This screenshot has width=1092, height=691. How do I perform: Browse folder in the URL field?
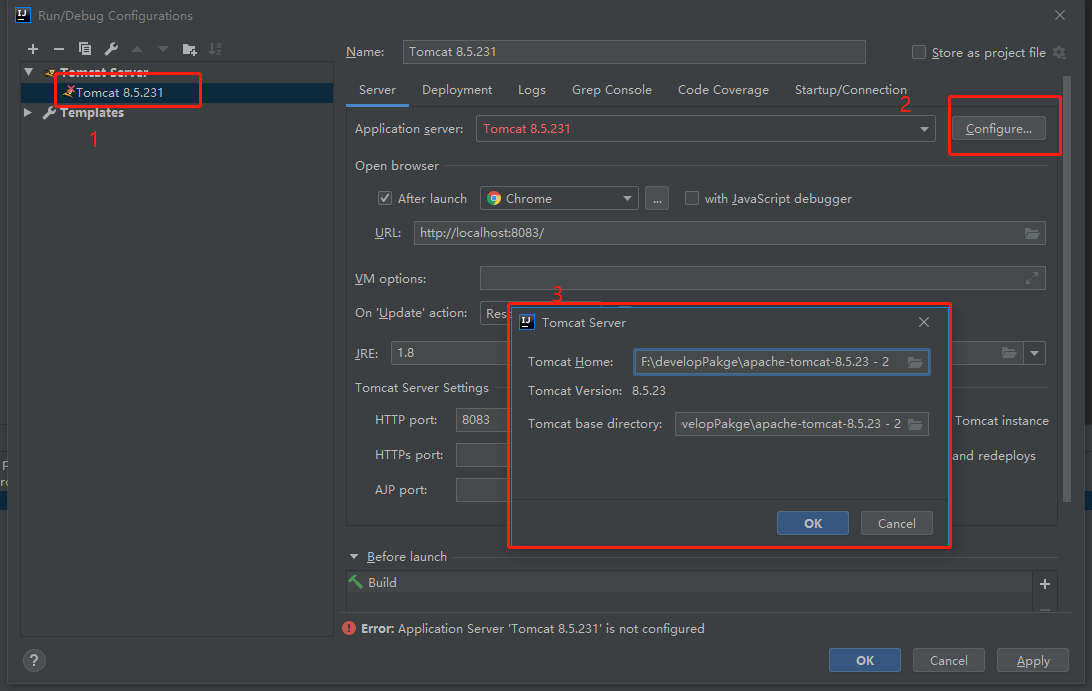click(x=1032, y=233)
